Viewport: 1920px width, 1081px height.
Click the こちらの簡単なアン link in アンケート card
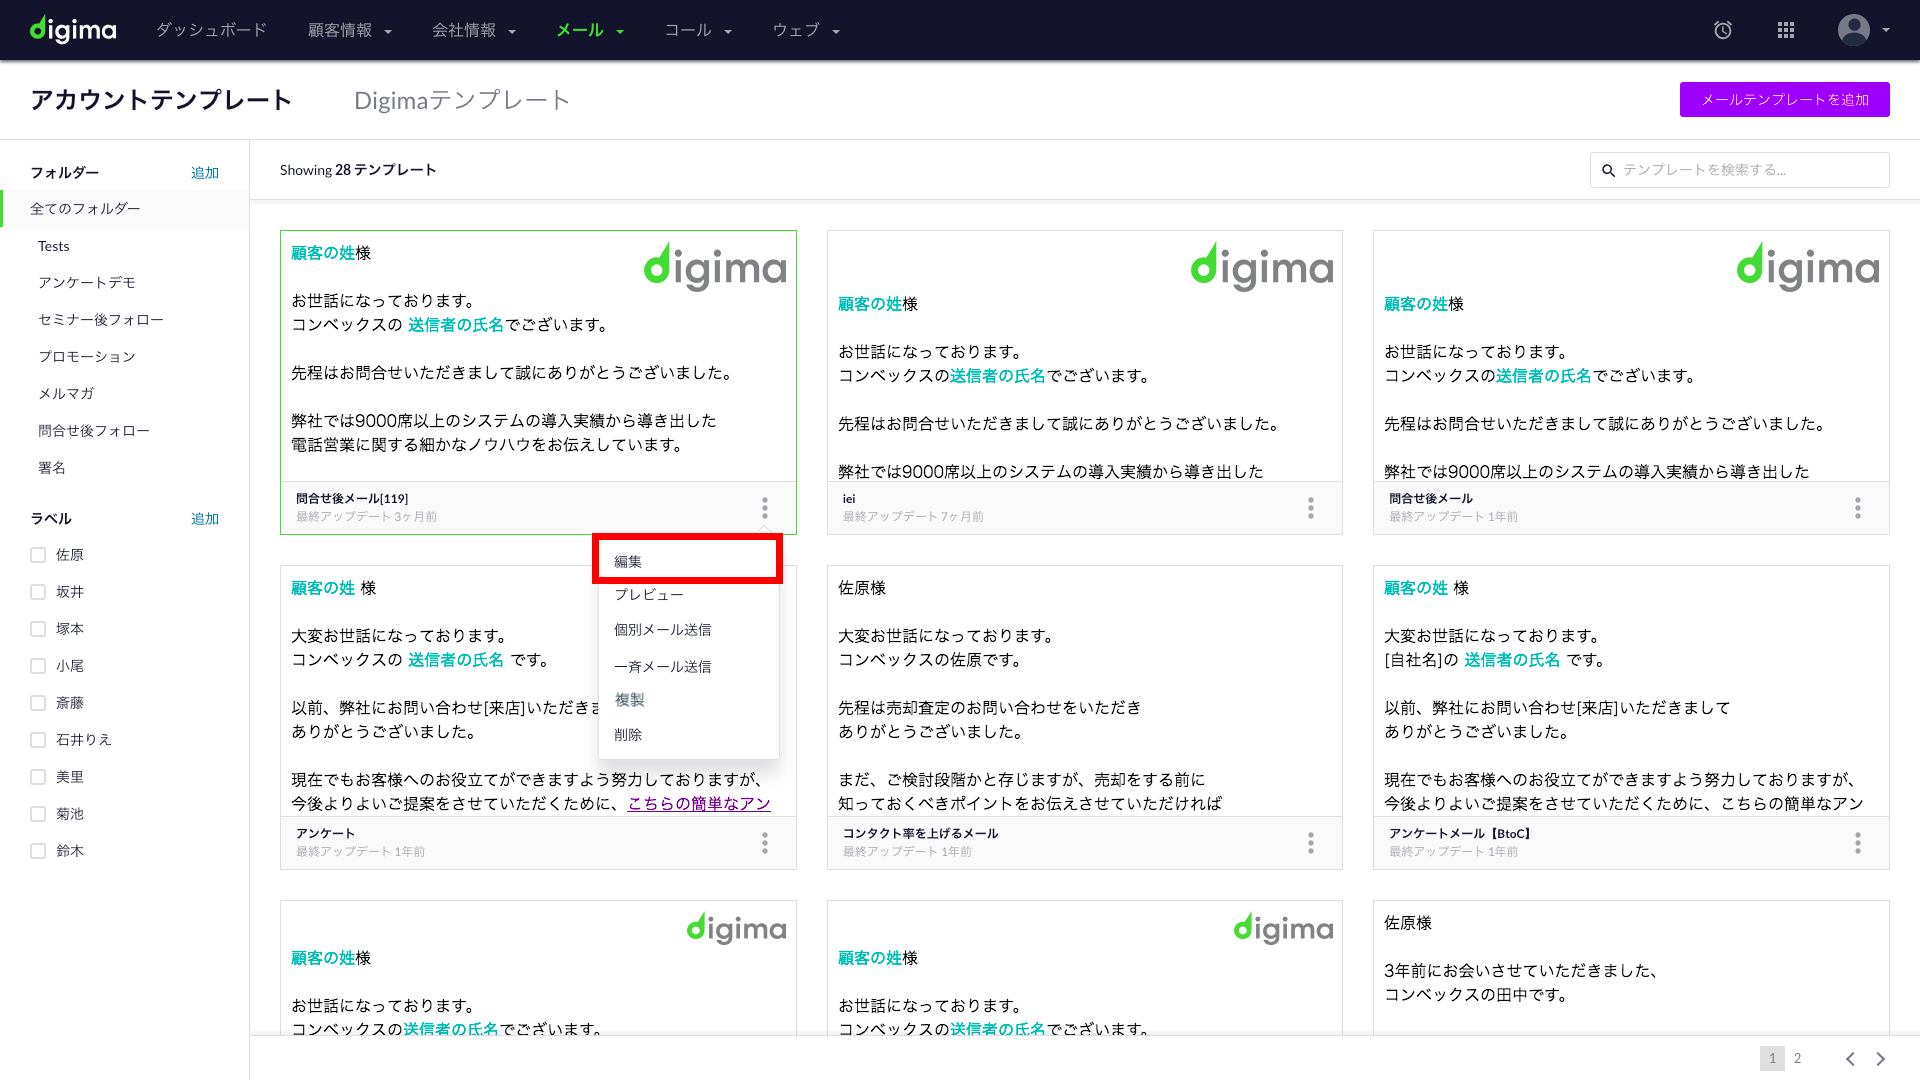click(x=699, y=804)
